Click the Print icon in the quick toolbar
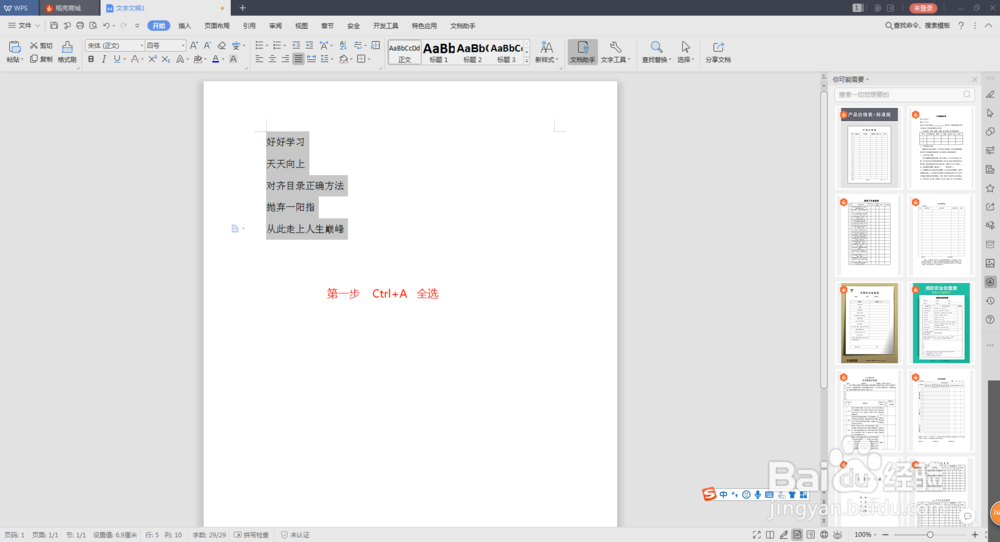The width and height of the screenshot is (1000, 542). coord(80,26)
